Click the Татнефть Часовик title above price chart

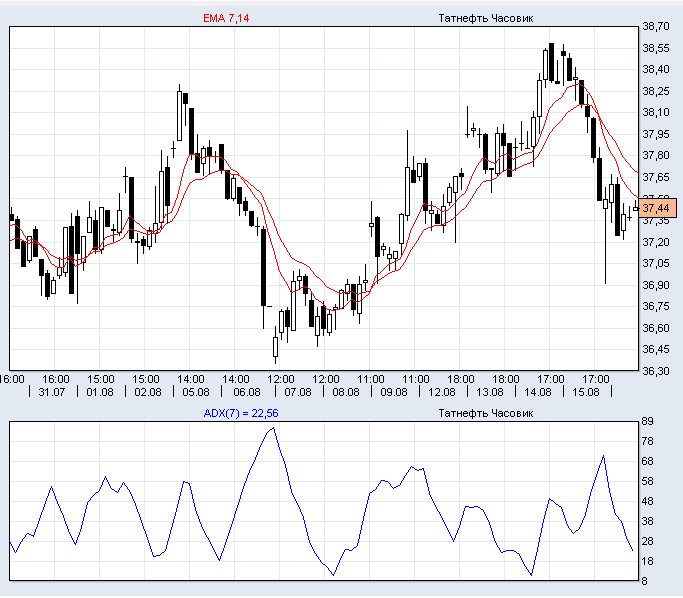click(x=486, y=18)
